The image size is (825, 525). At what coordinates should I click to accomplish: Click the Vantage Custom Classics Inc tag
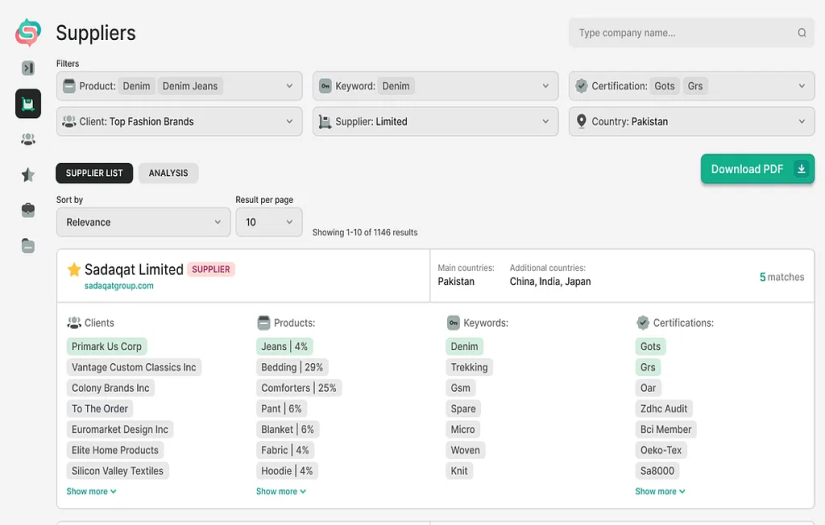point(134,367)
